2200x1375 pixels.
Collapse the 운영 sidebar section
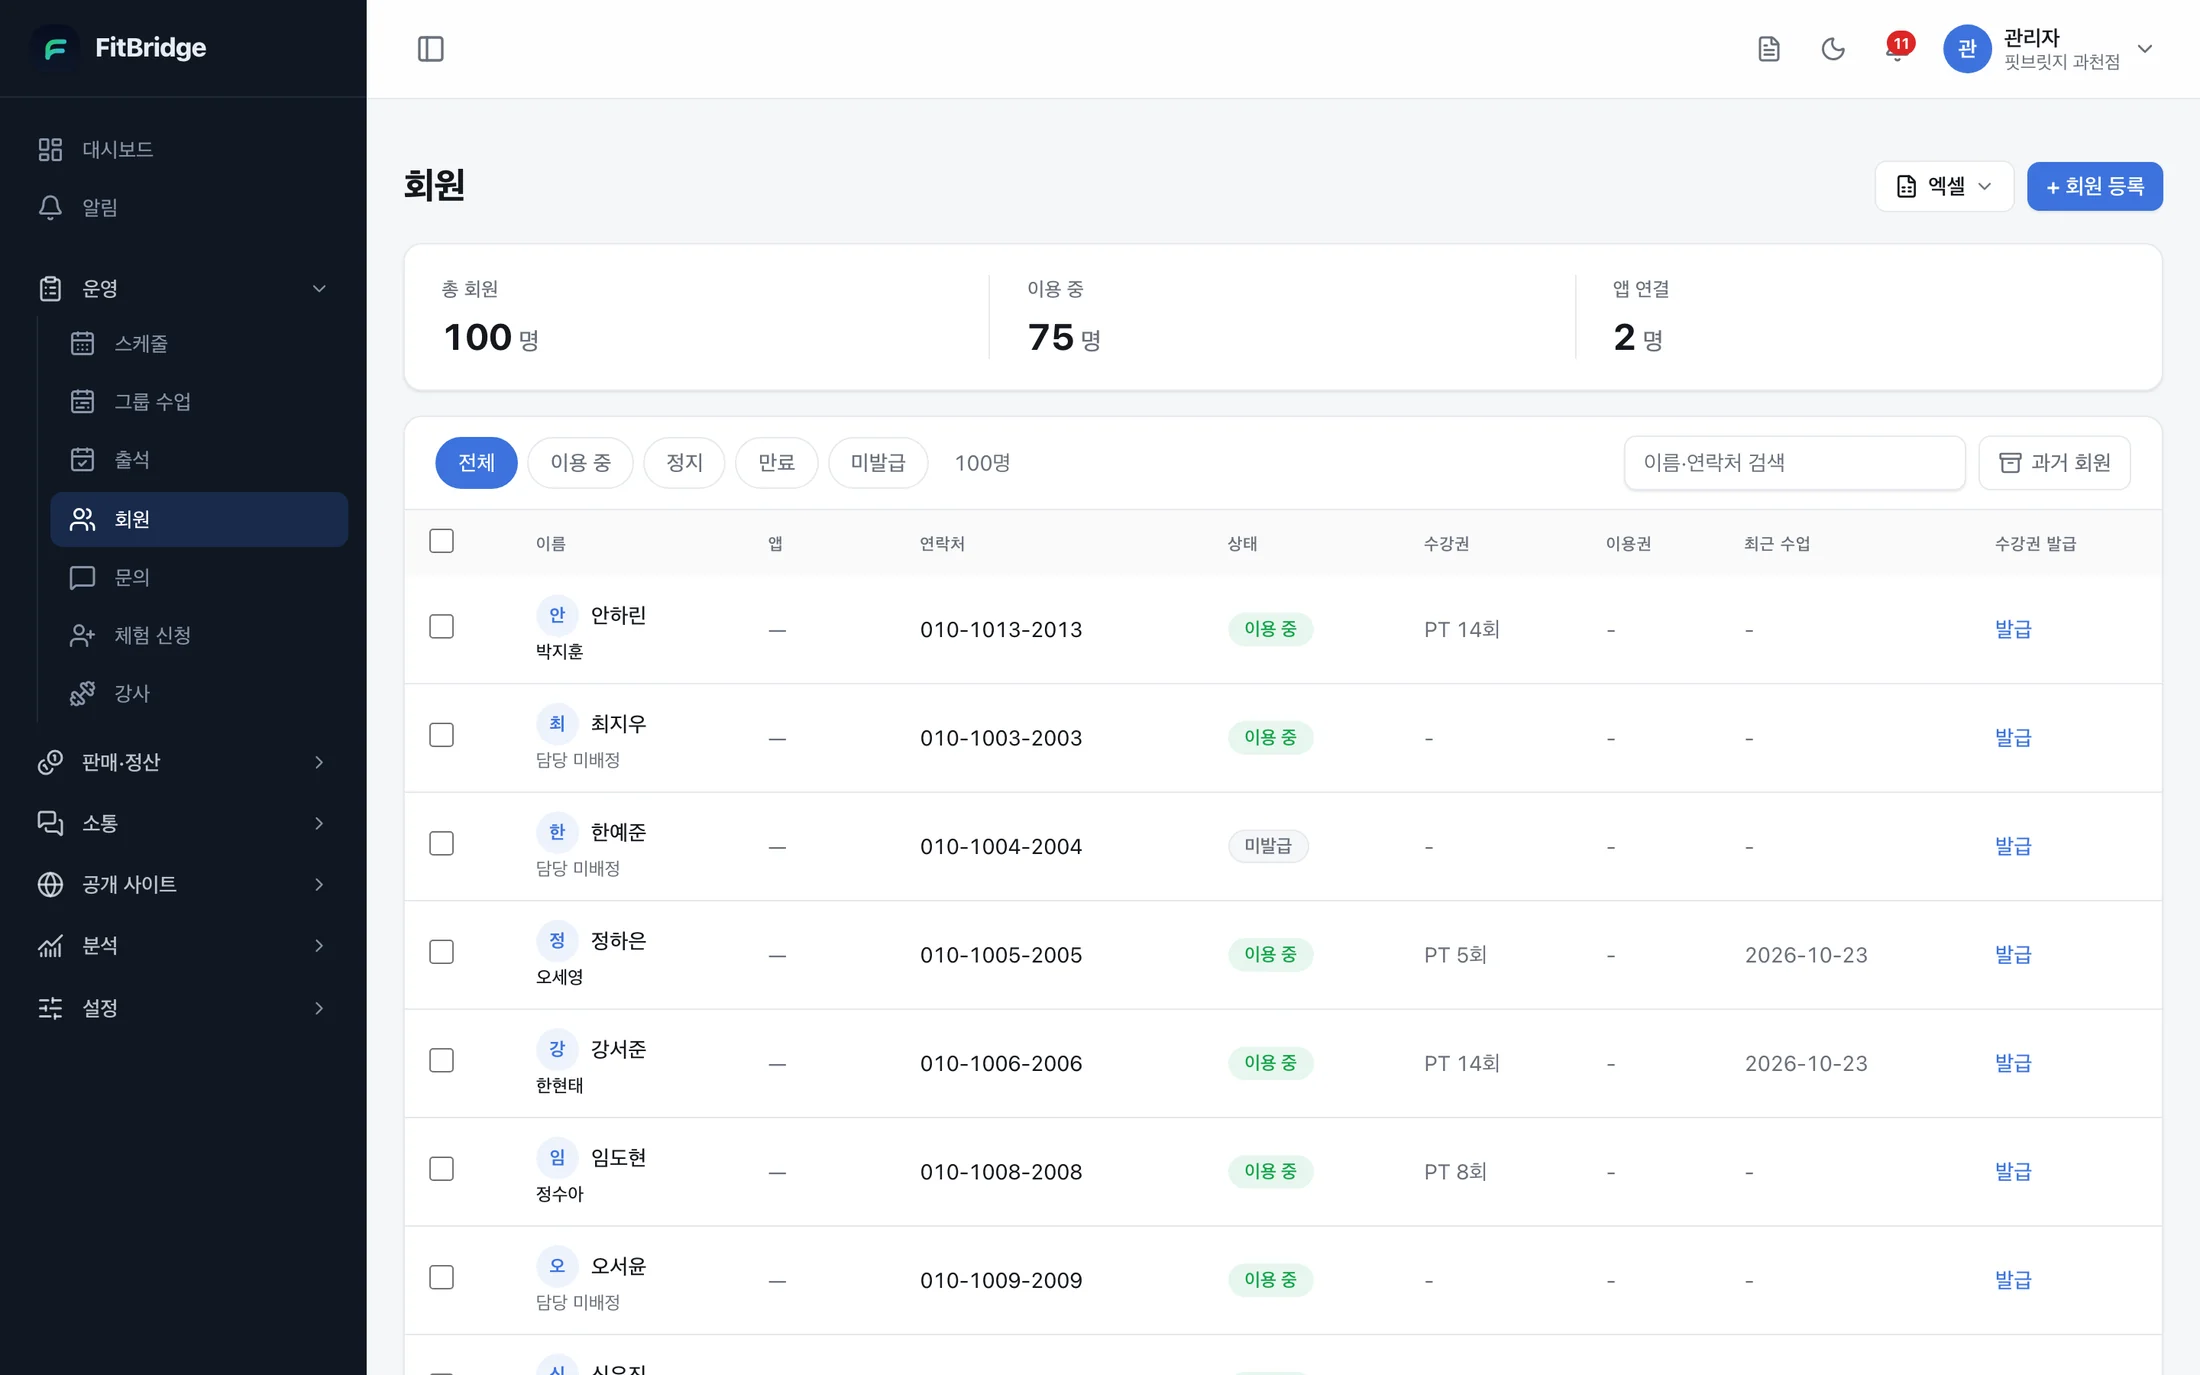point(183,288)
